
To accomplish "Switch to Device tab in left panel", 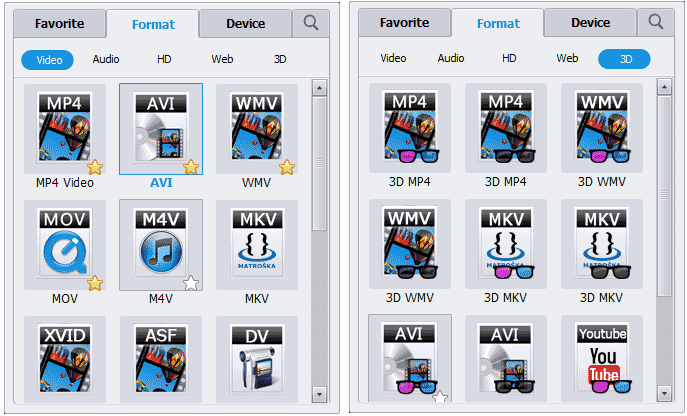I will click(245, 24).
